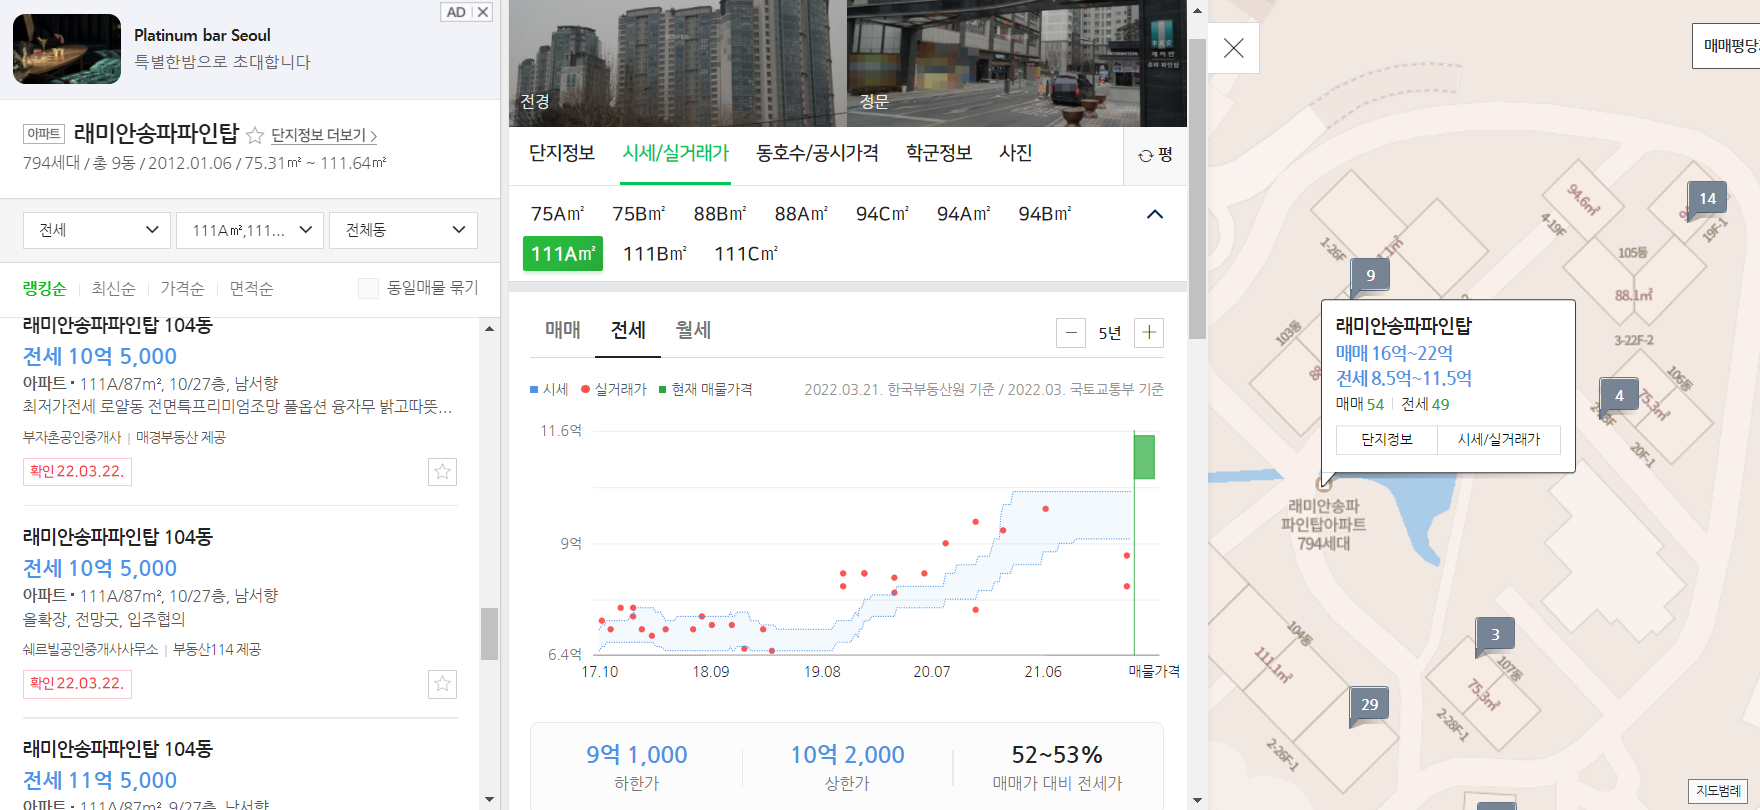The height and width of the screenshot is (810, 1760).
Task: Switch chart to 전세 tab
Action: click(x=628, y=330)
